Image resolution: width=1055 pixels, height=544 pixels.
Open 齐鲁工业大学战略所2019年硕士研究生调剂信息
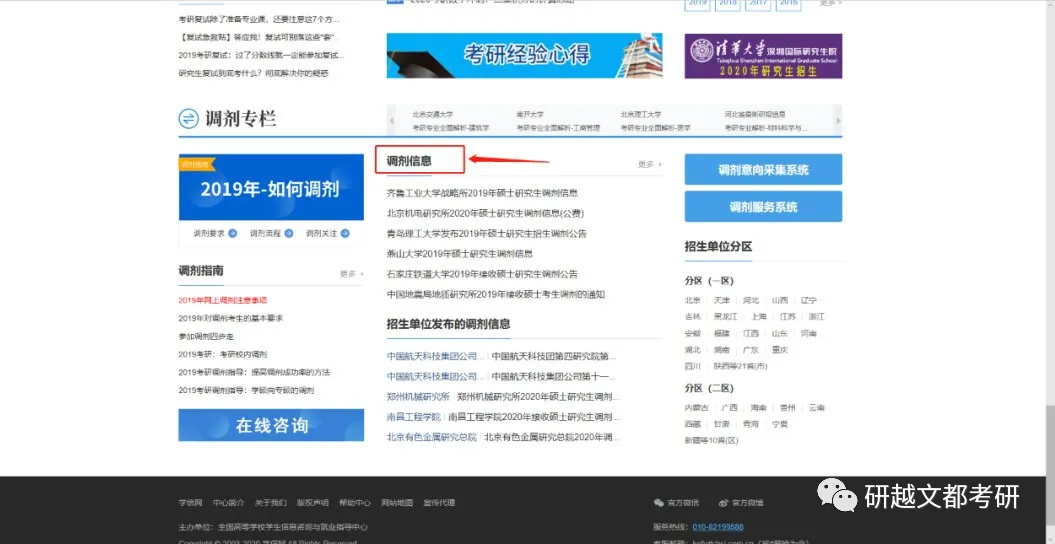(482, 193)
